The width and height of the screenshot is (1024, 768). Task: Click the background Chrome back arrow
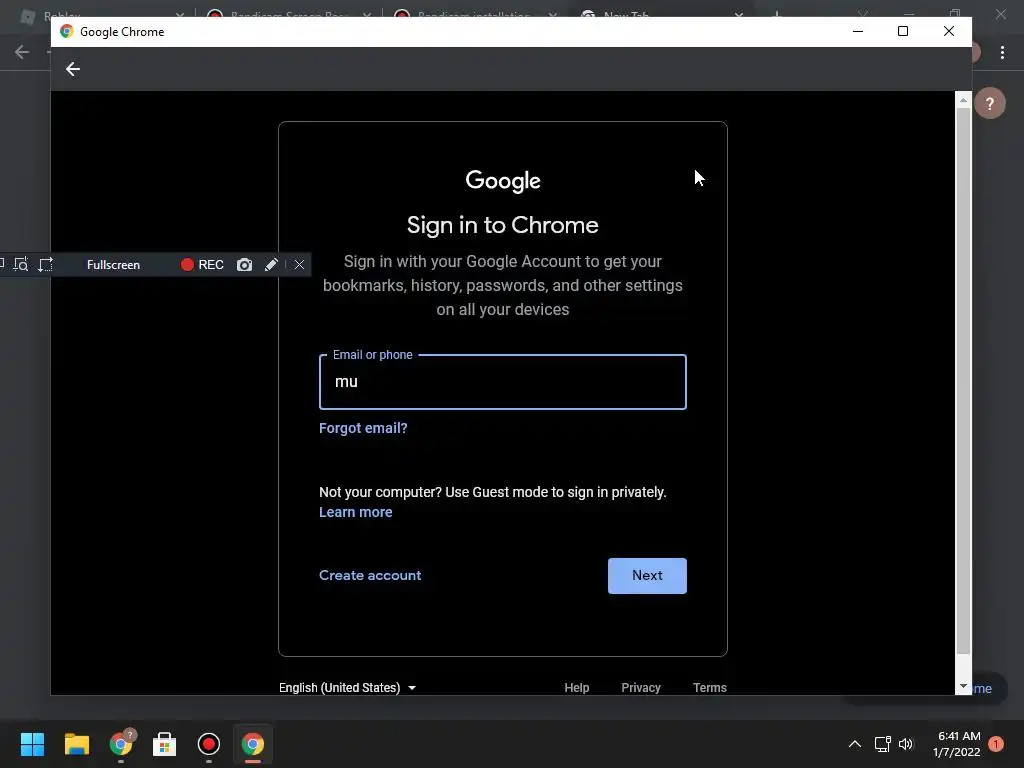(22, 52)
